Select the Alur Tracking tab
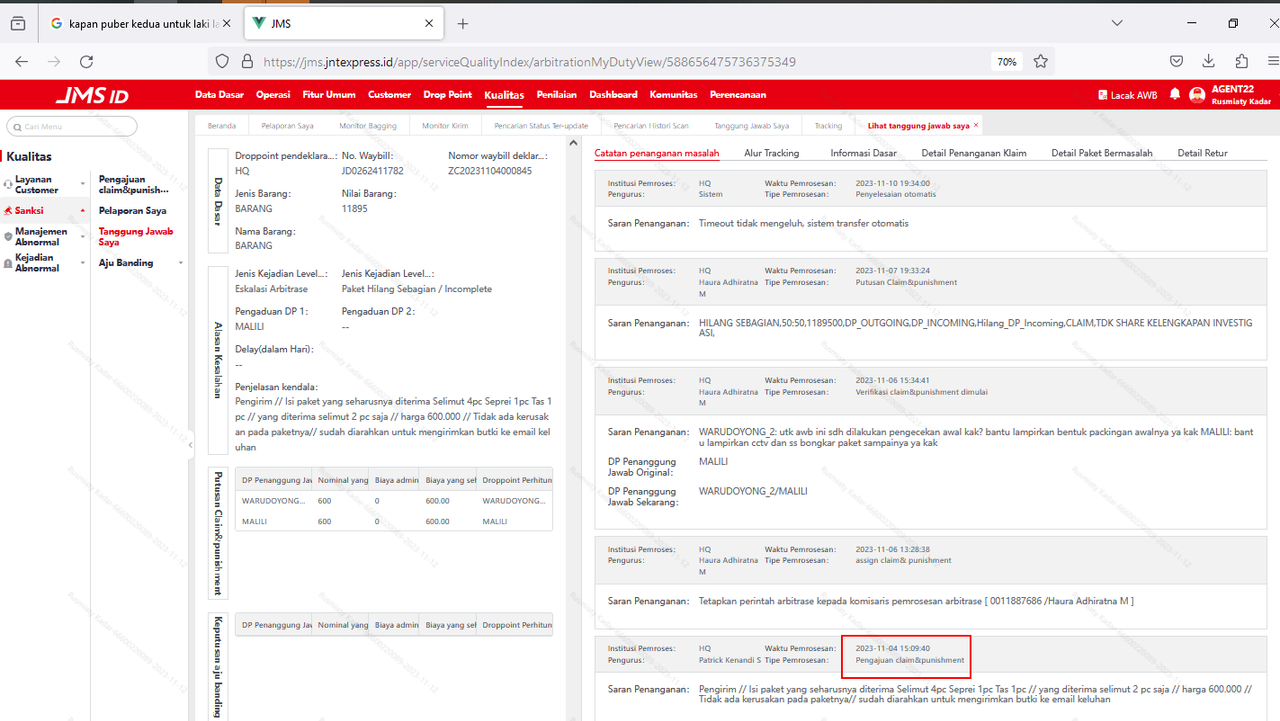 tap(771, 153)
